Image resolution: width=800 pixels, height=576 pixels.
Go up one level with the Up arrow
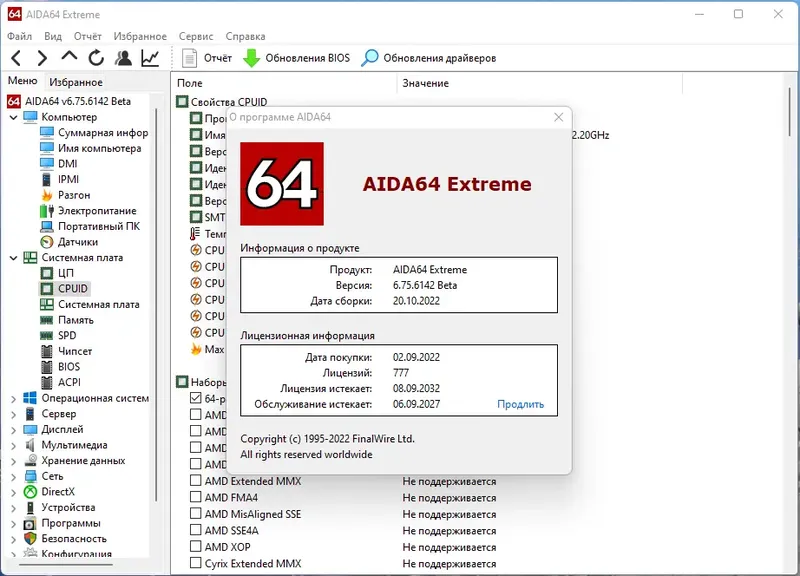69,56
